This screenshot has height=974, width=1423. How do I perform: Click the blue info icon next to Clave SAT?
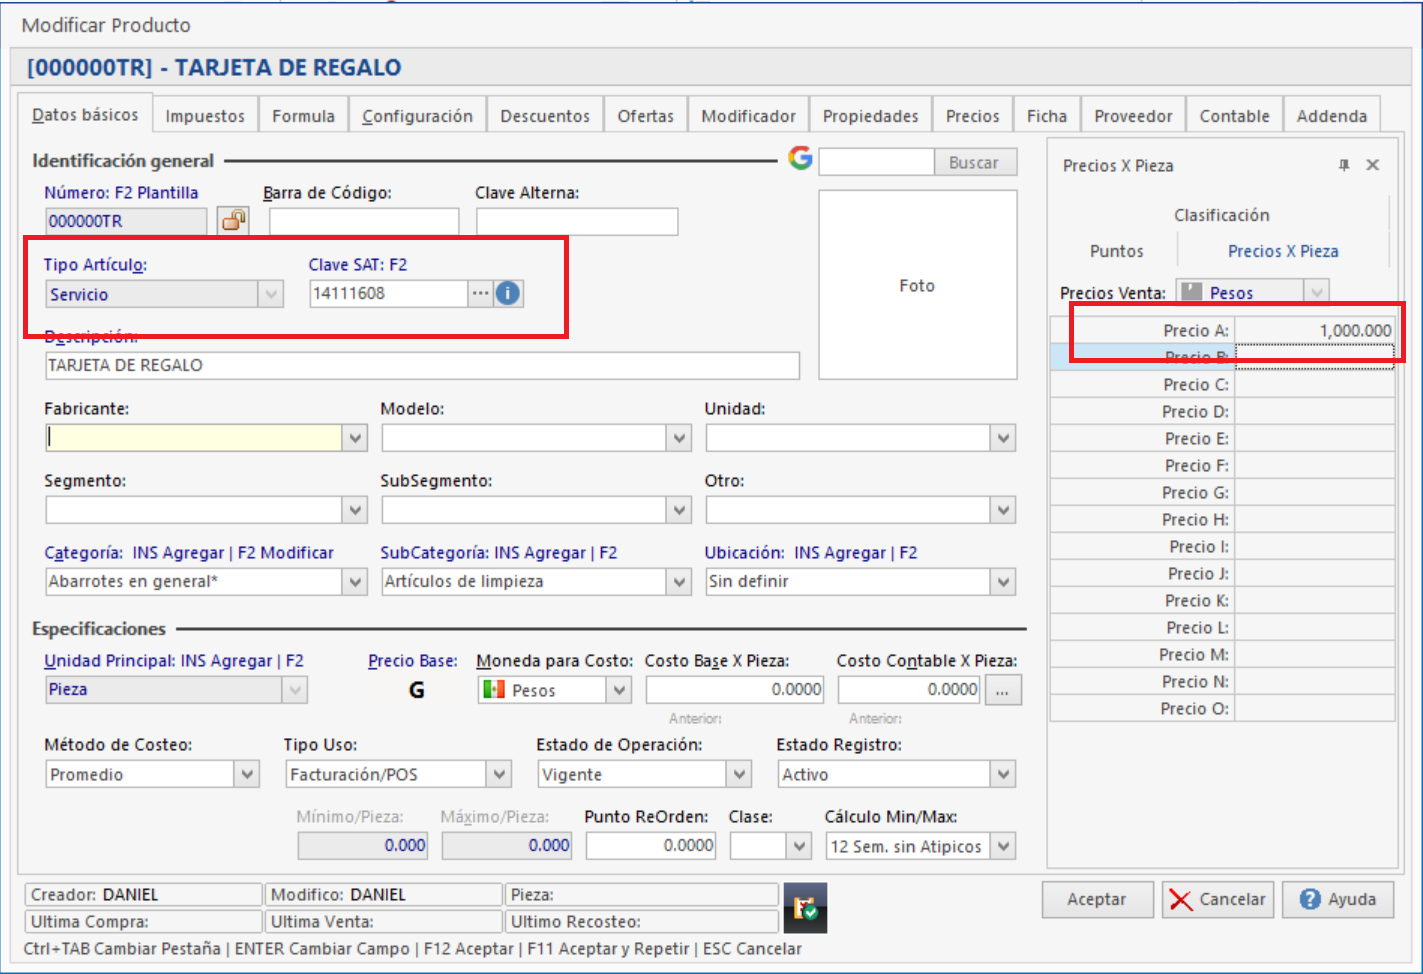coord(508,293)
